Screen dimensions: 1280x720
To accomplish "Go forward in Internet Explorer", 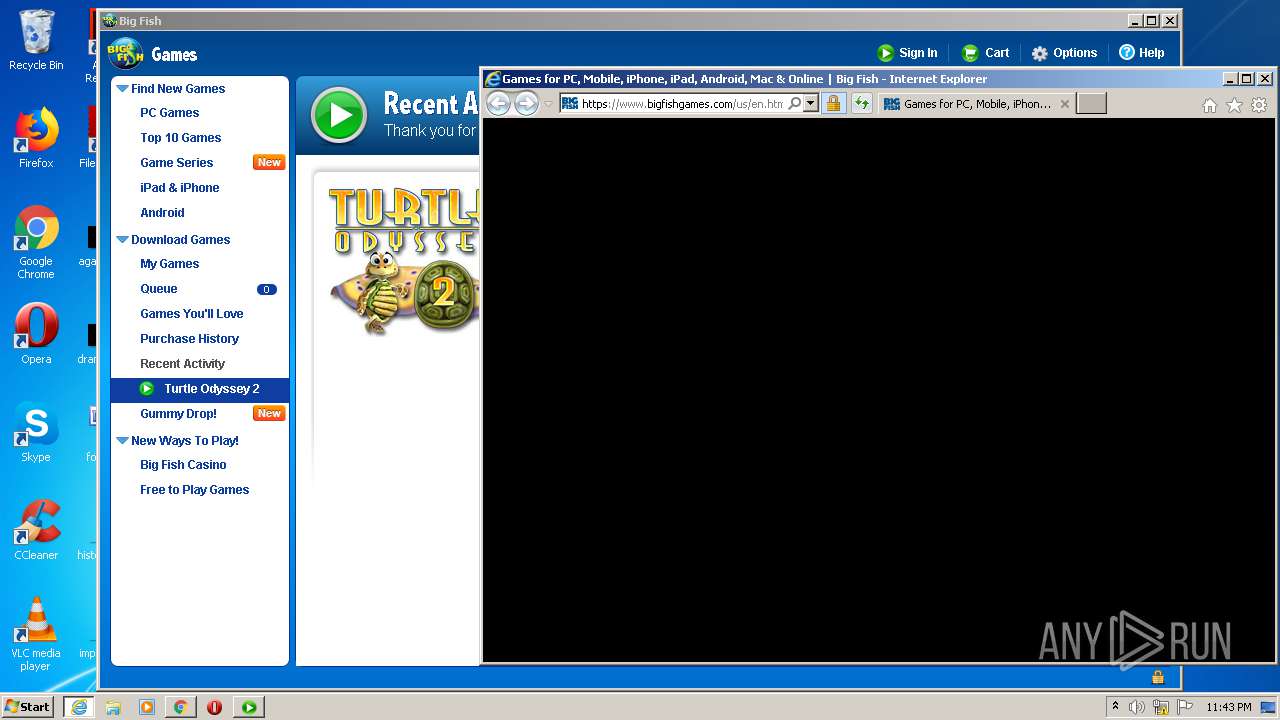I will pos(526,103).
